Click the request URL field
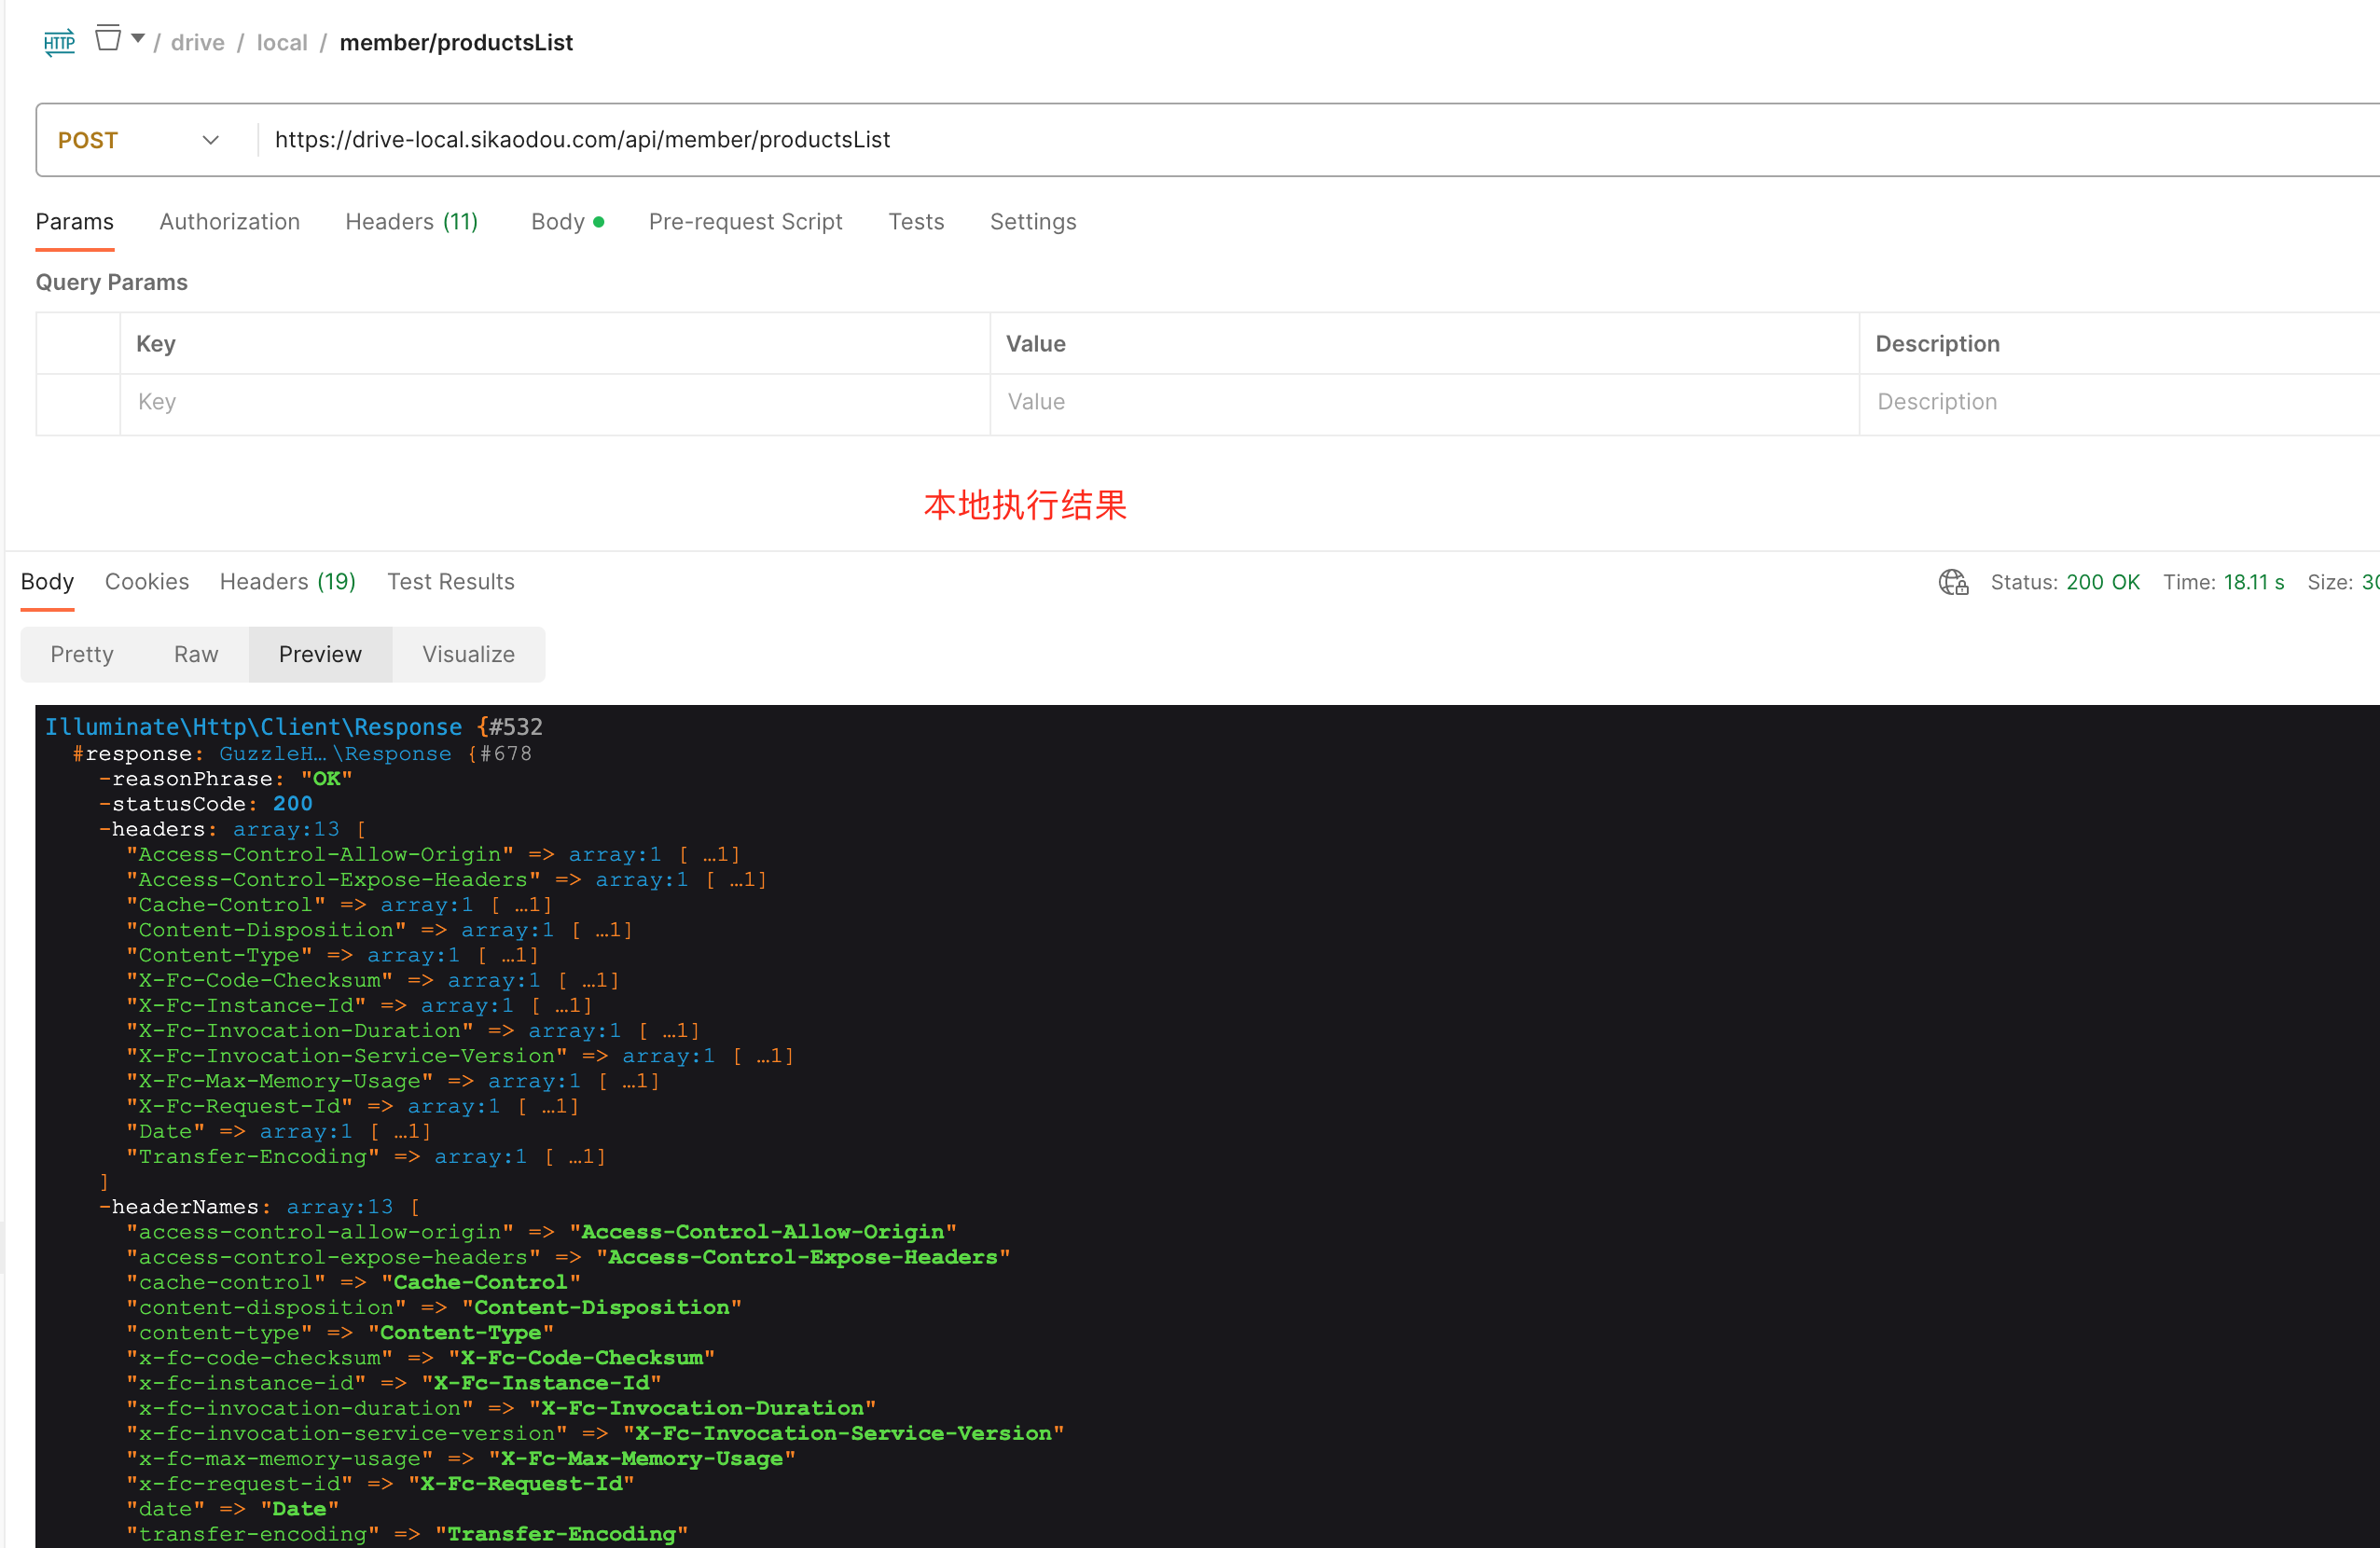Screen dimensions: 2380x1548 pyautogui.click(x=1320, y=140)
